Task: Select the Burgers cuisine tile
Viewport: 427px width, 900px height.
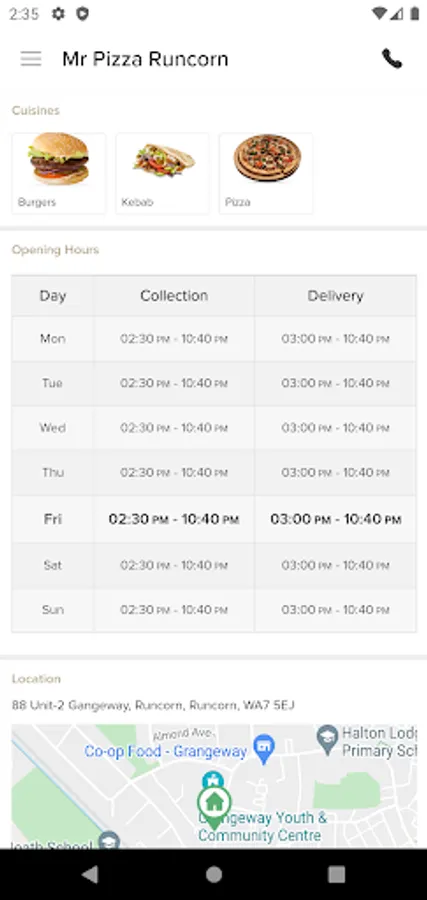Action: 59,173
